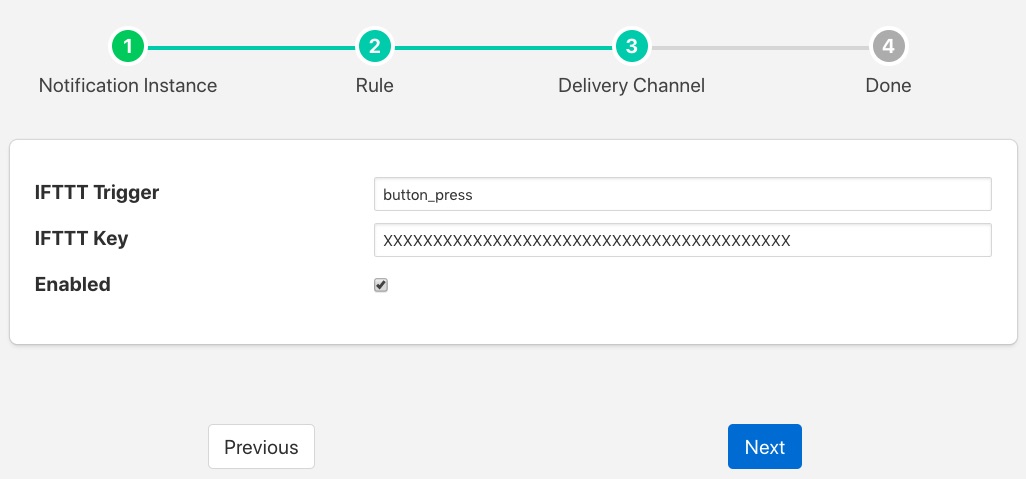
Task: Click progress line between steps 2 and 3
Action: tap(502, 47)
